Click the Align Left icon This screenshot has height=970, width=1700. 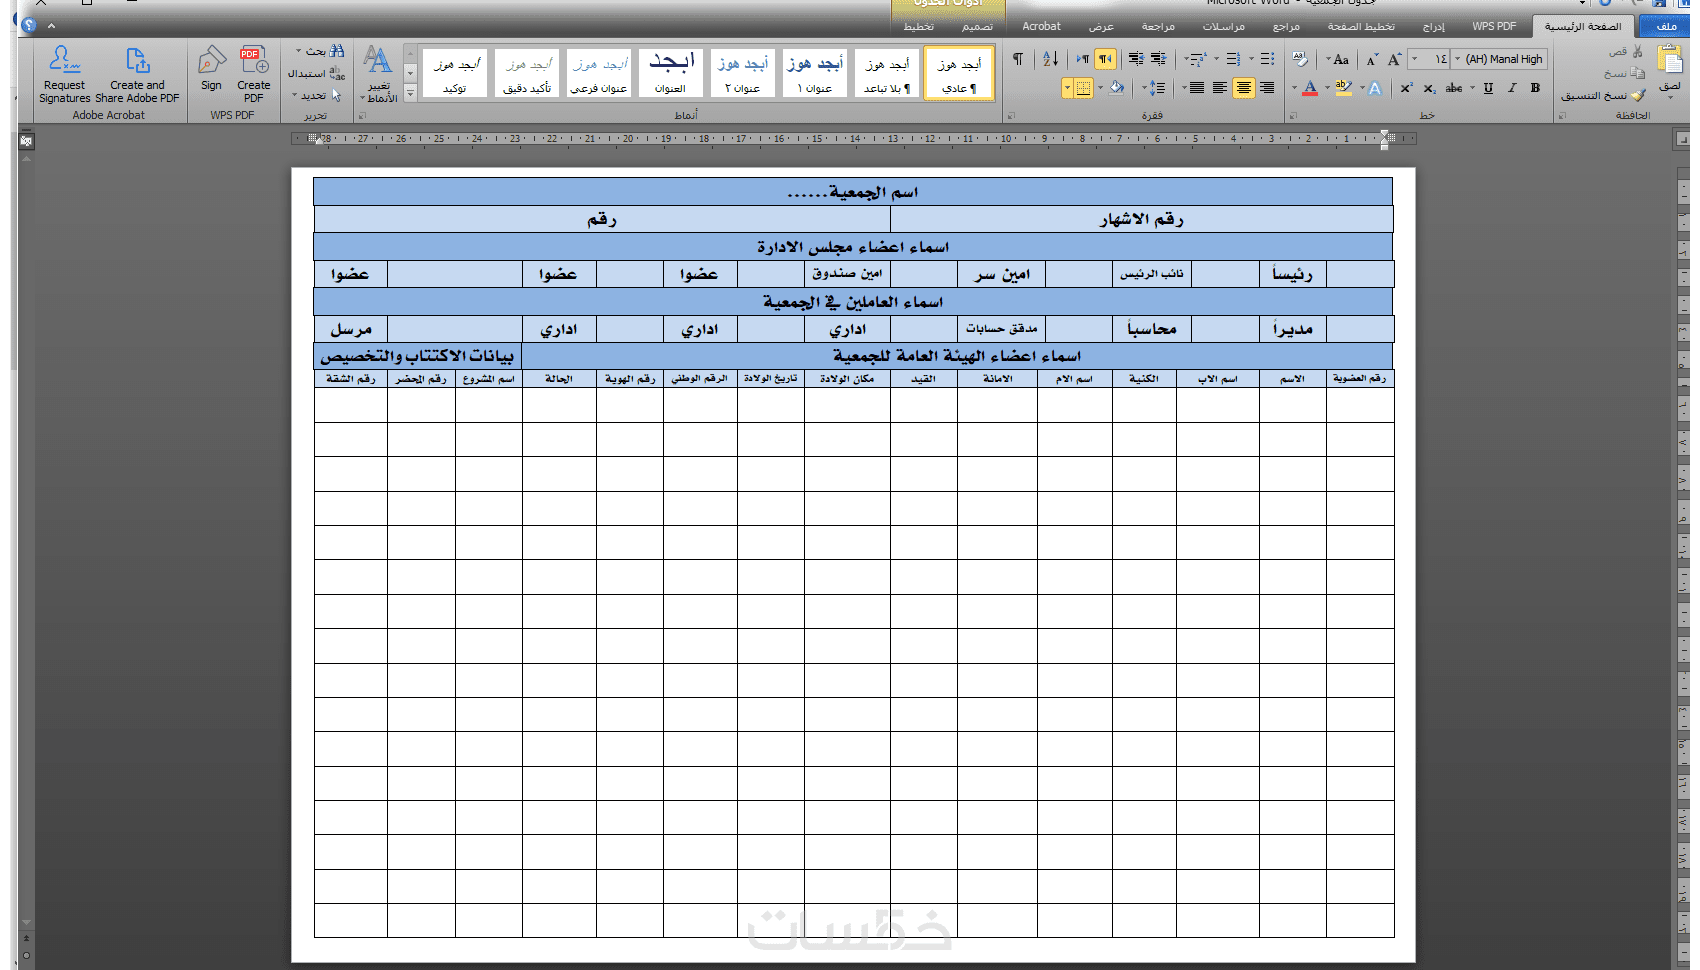pyautogui.click(x=1219, y=88)
